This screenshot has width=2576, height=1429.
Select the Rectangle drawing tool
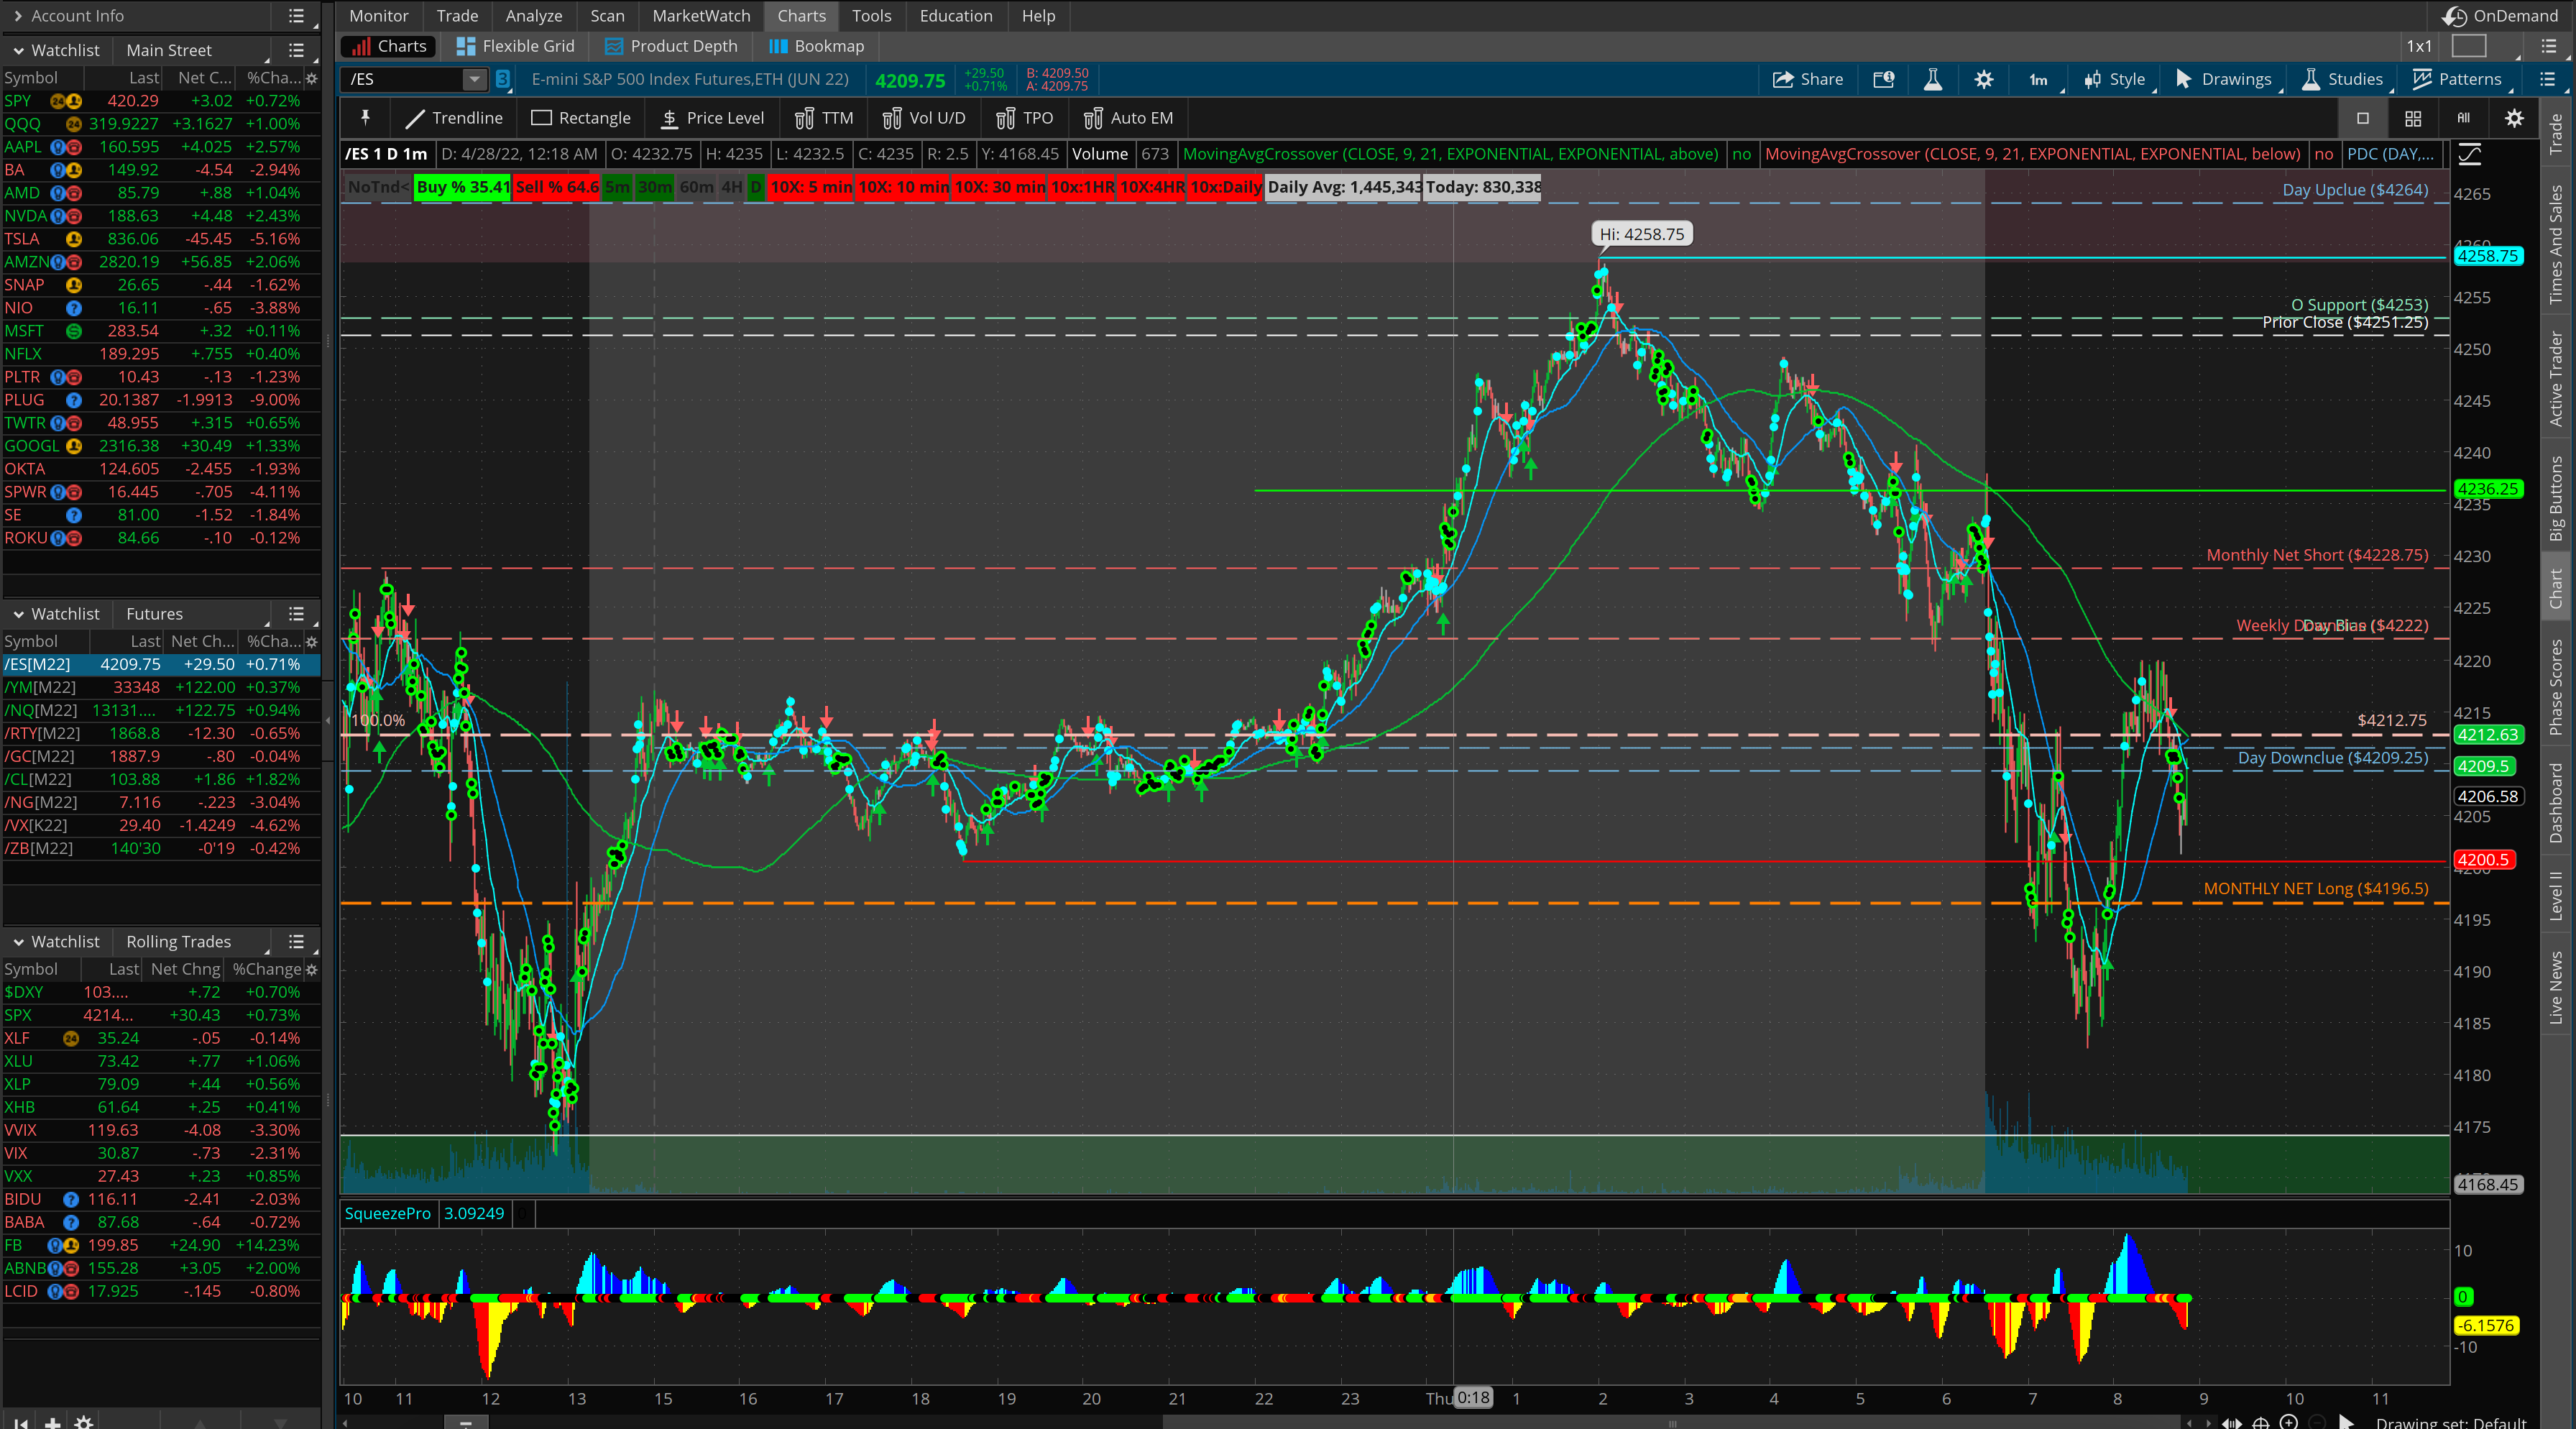coord(581,117)
